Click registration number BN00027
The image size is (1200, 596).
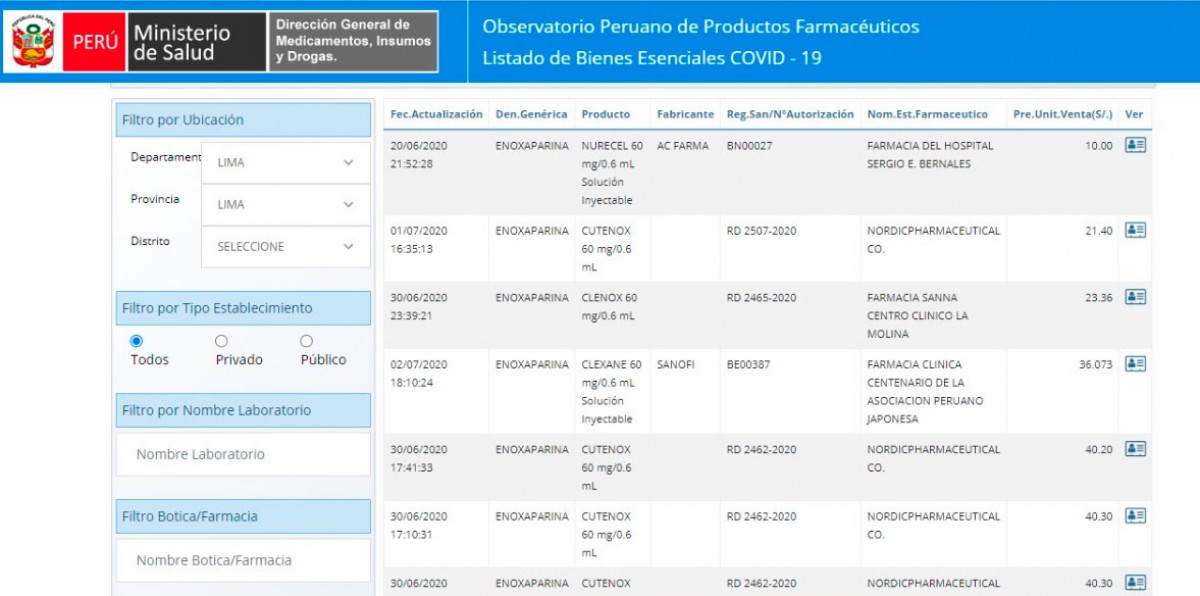749,145
